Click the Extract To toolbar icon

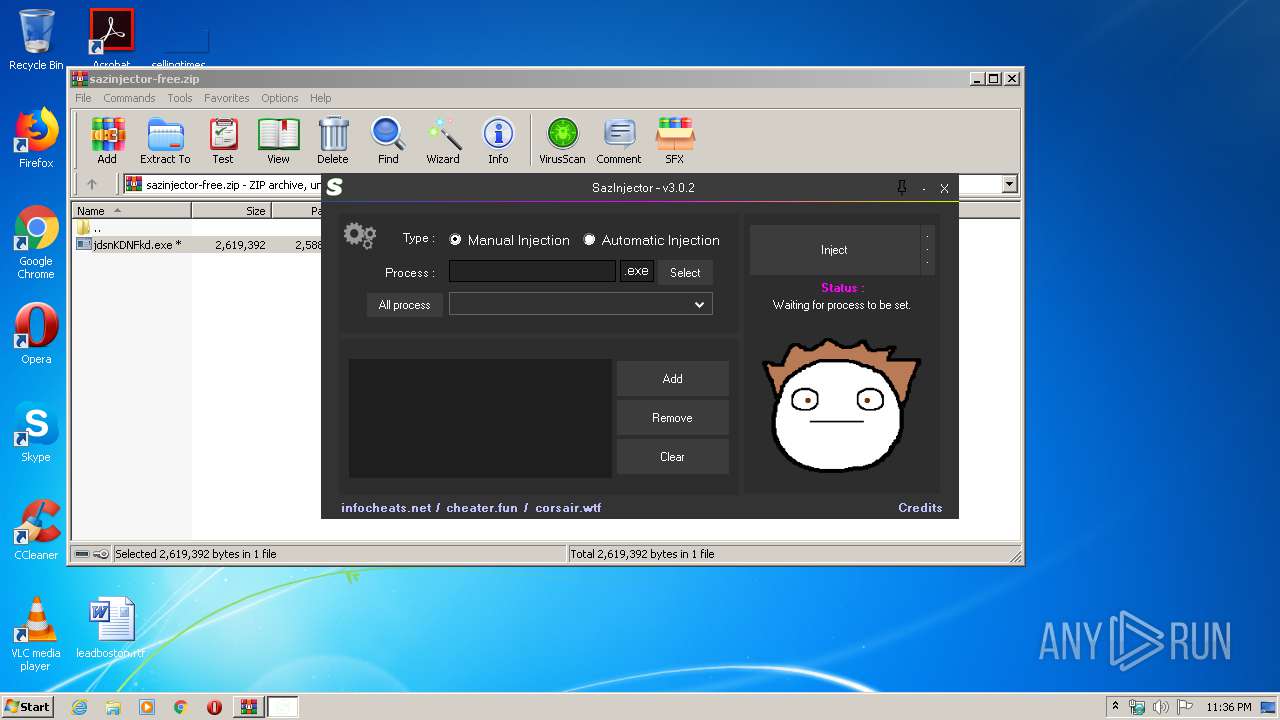tap(165, 140)
